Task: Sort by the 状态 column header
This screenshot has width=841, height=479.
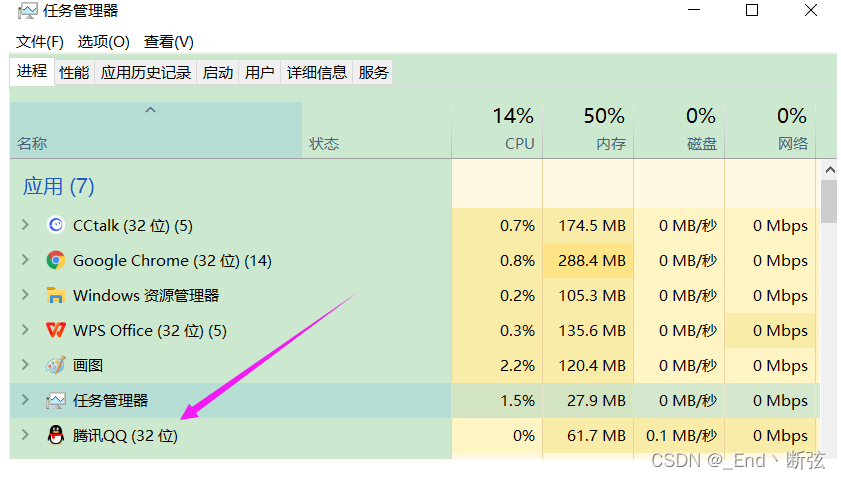Action: pos(377,130)
